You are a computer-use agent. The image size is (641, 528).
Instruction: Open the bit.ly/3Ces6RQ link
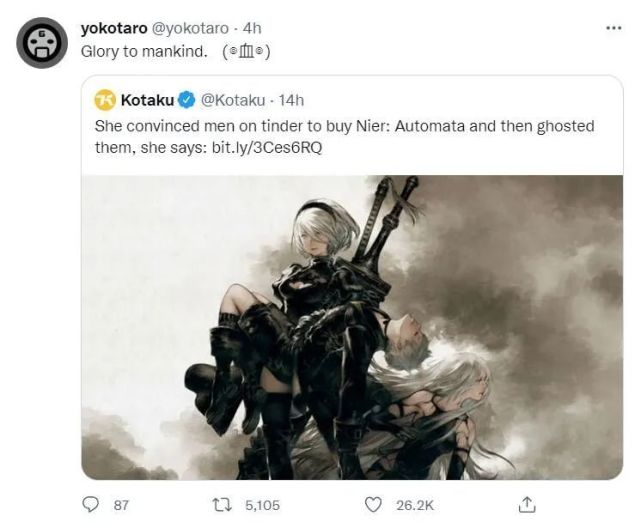[267, 148]
